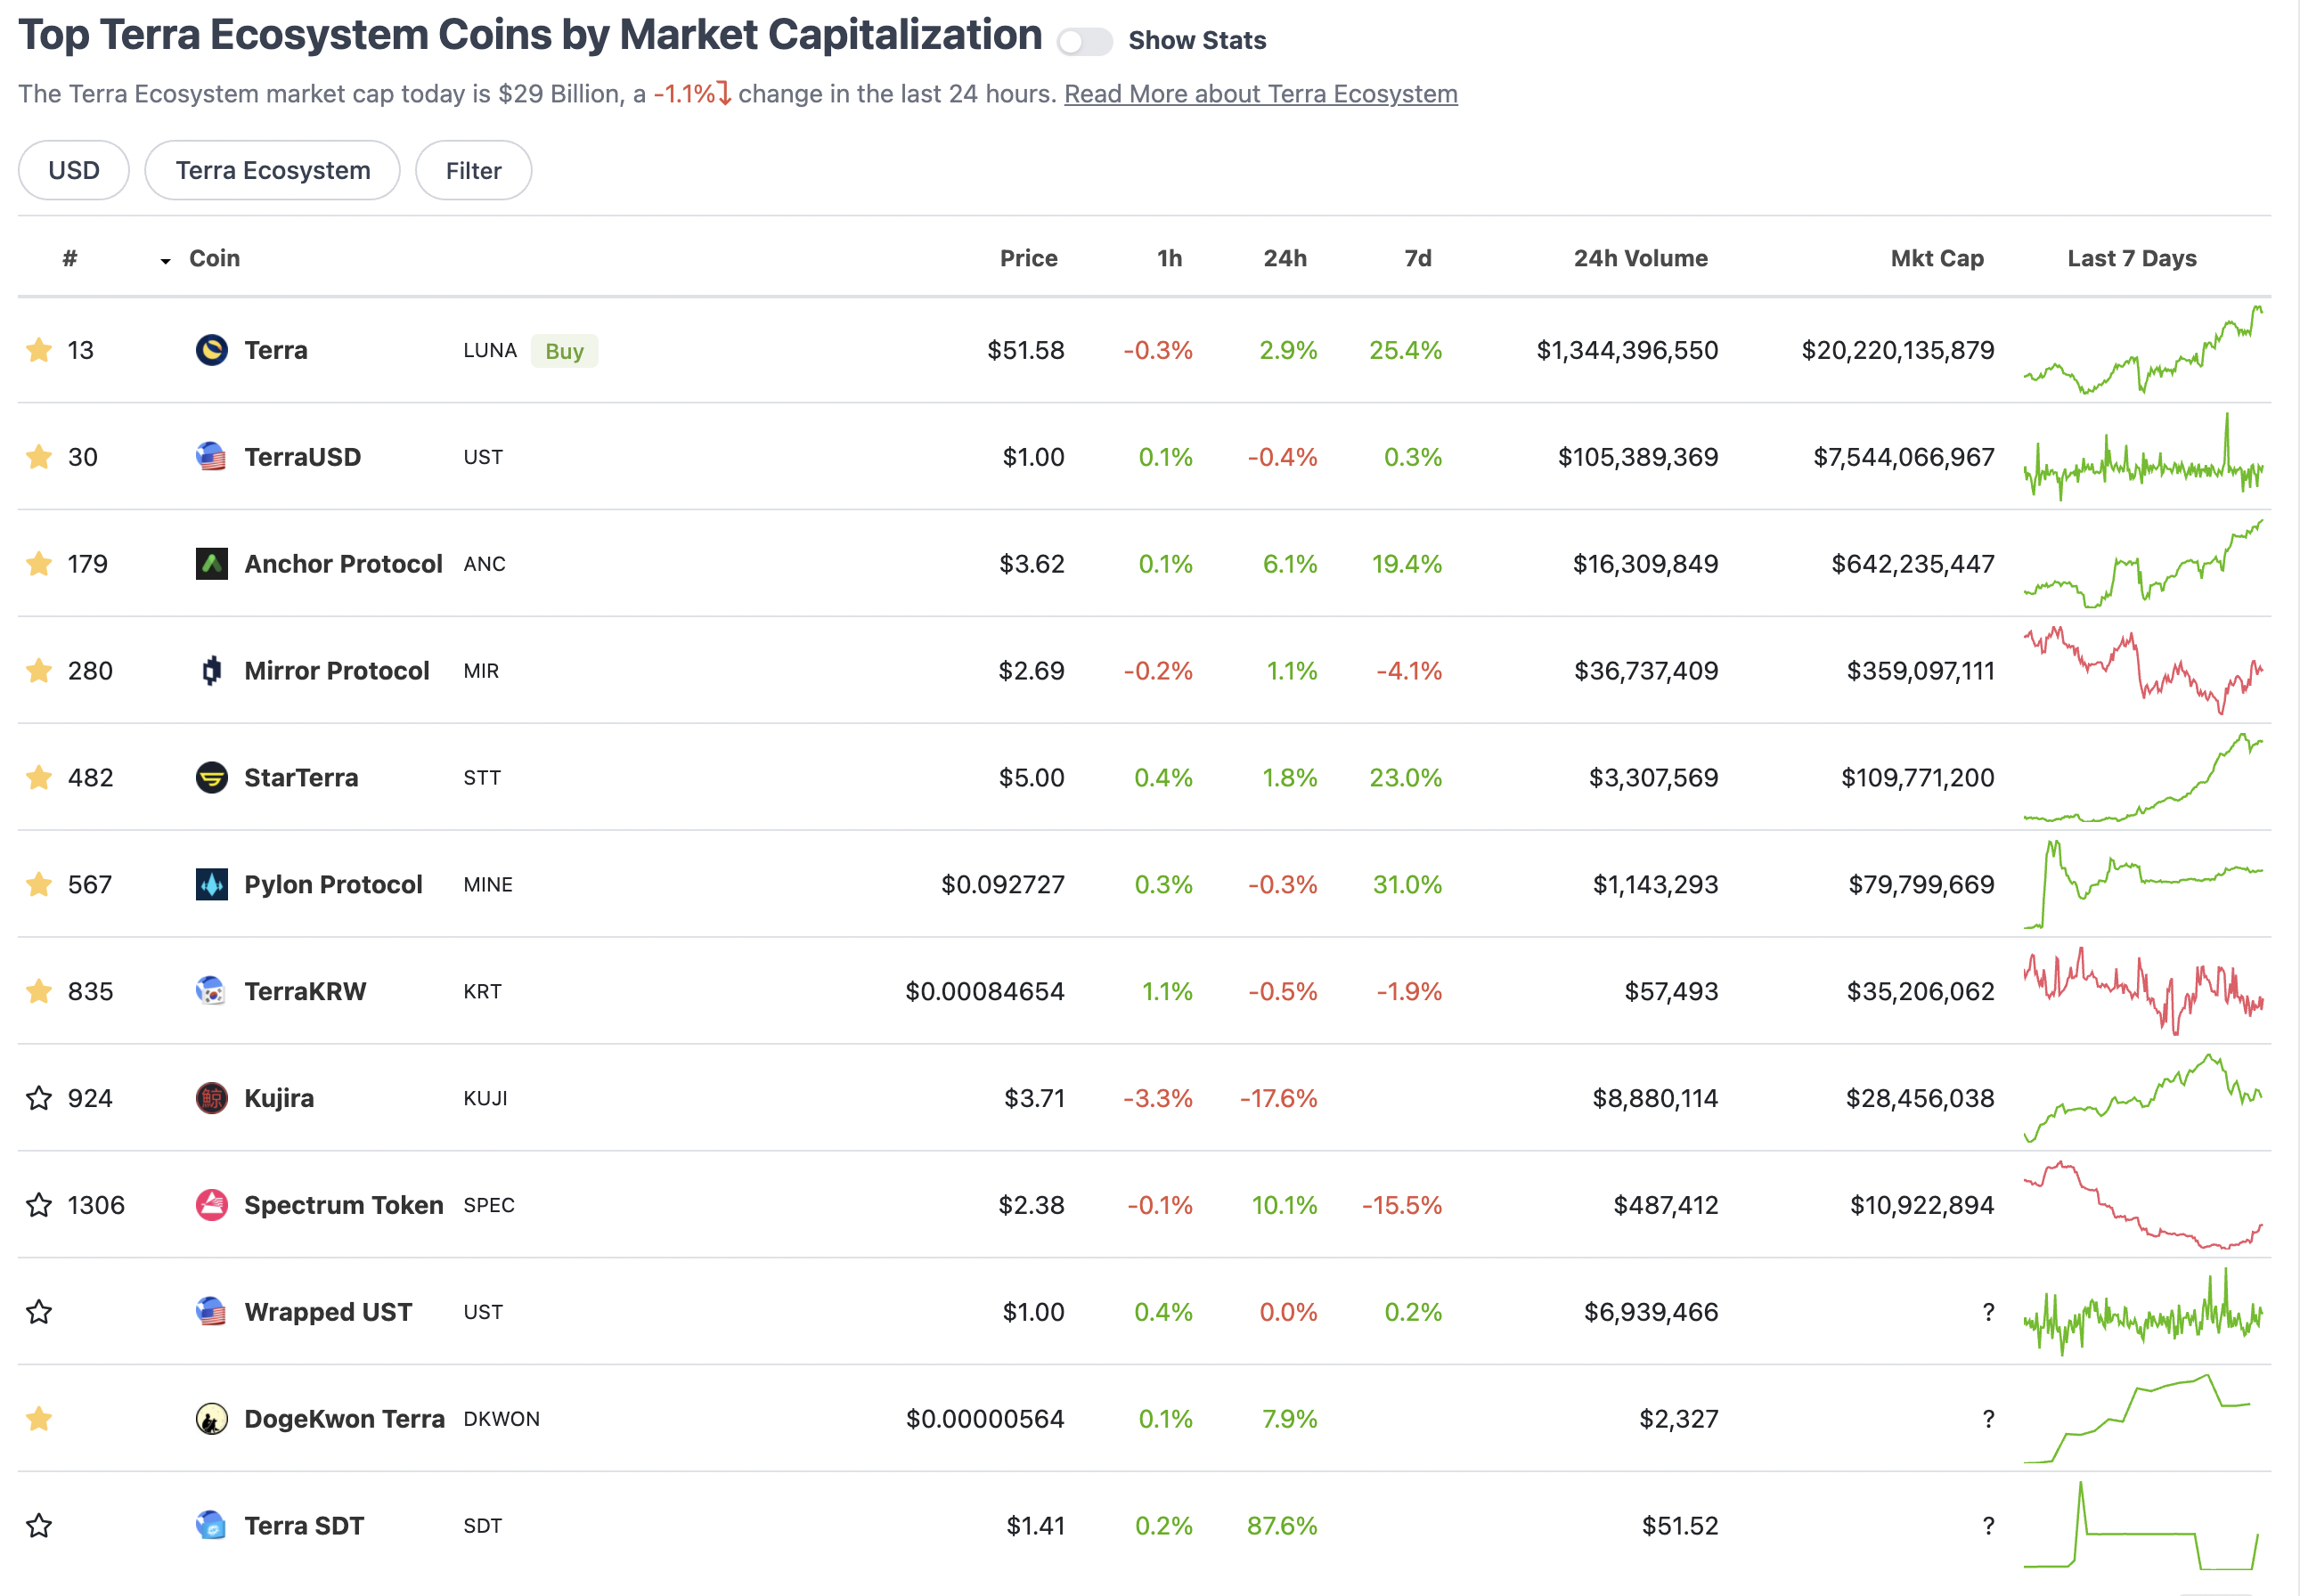
Task: Open the USD currency dropdown
Action: coord(74,171)
